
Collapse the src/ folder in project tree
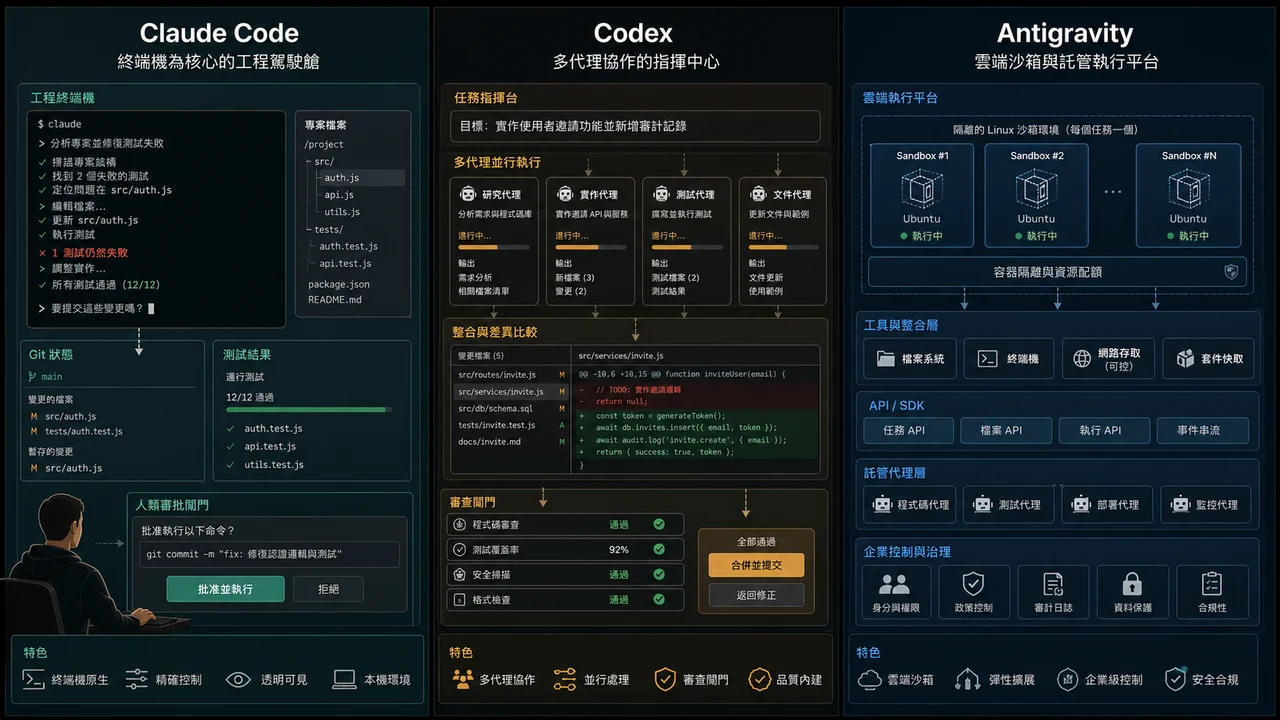click(x=323, y=161)
